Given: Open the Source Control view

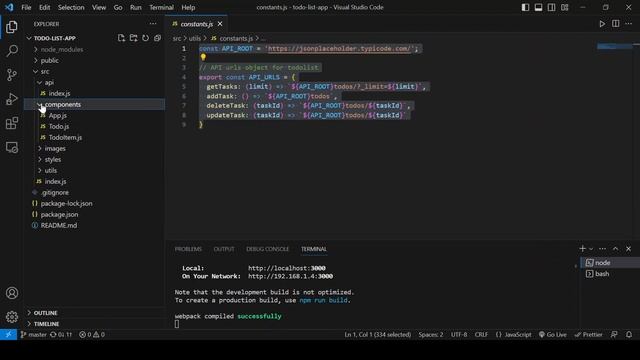Looking at the screenshot, I should [x=12, y=75].
